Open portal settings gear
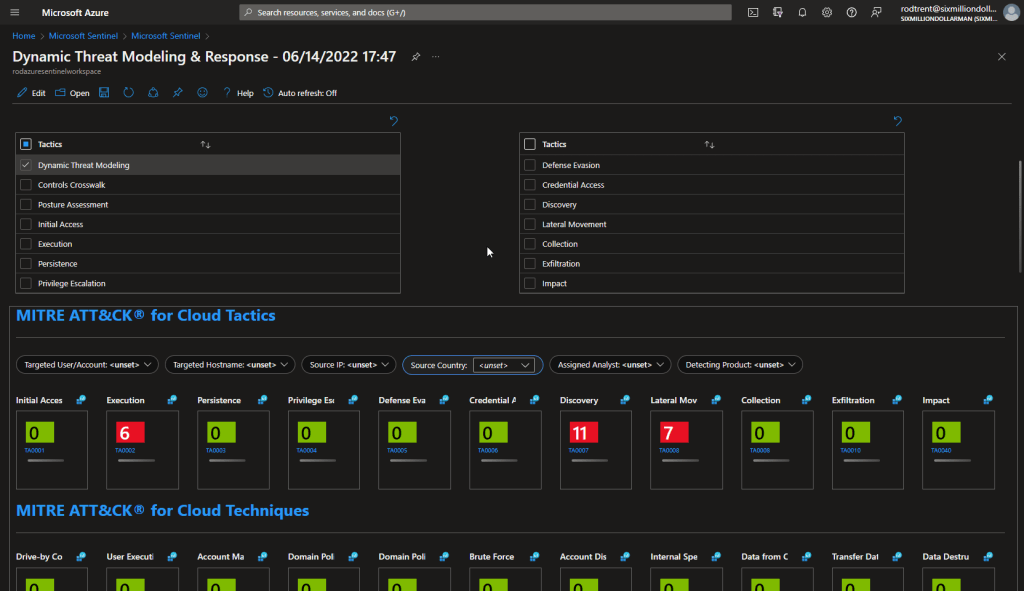 [x=827, y=12]
